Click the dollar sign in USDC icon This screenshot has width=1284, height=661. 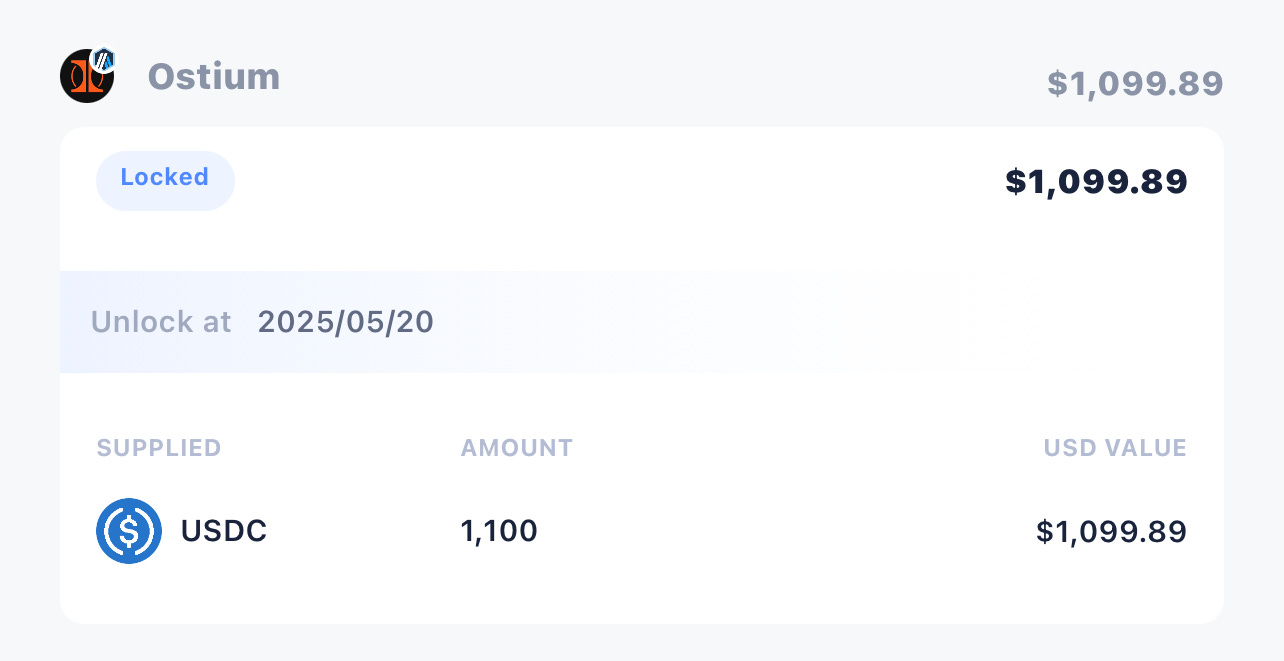tap(129, 531)
